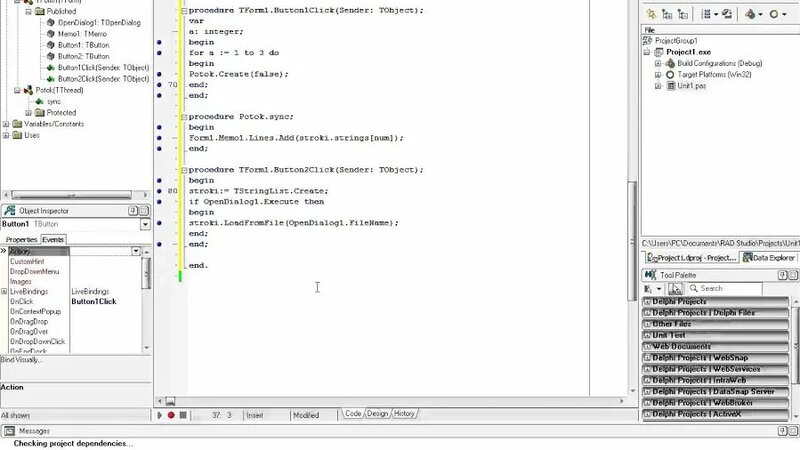
Task: Open the Properties tab in Object Inspector
Action: click(x=21, y=239)
